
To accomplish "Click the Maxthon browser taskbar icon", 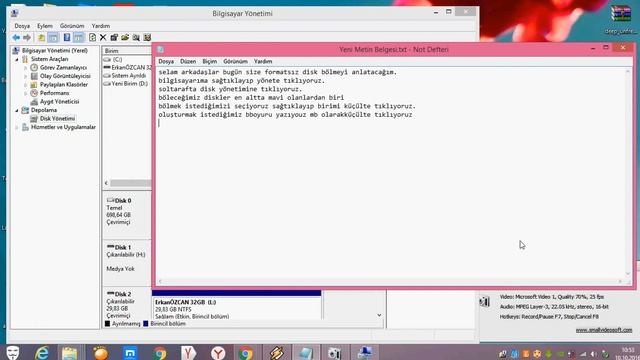I will pyautogui.click(x=130, y=353).
